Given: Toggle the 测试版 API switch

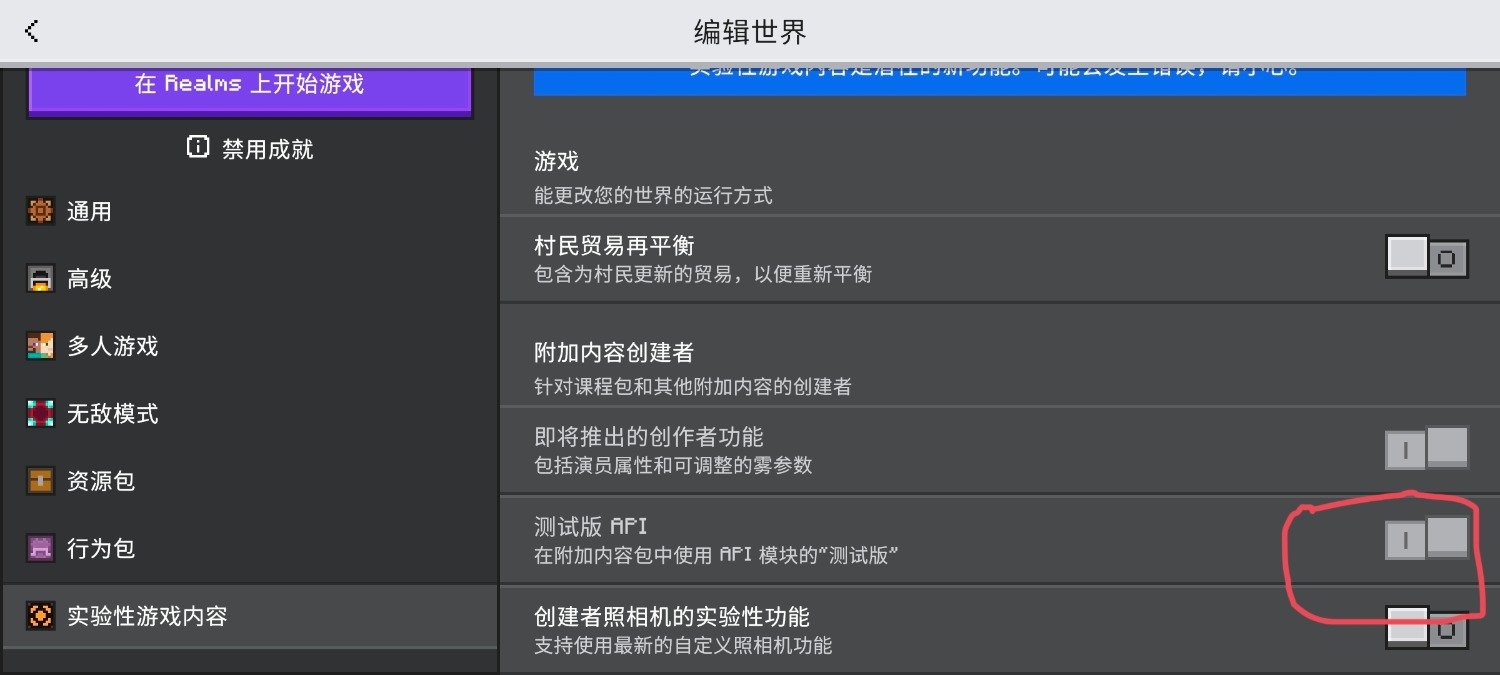Looking at the screenshot, I should (1427, 538).
